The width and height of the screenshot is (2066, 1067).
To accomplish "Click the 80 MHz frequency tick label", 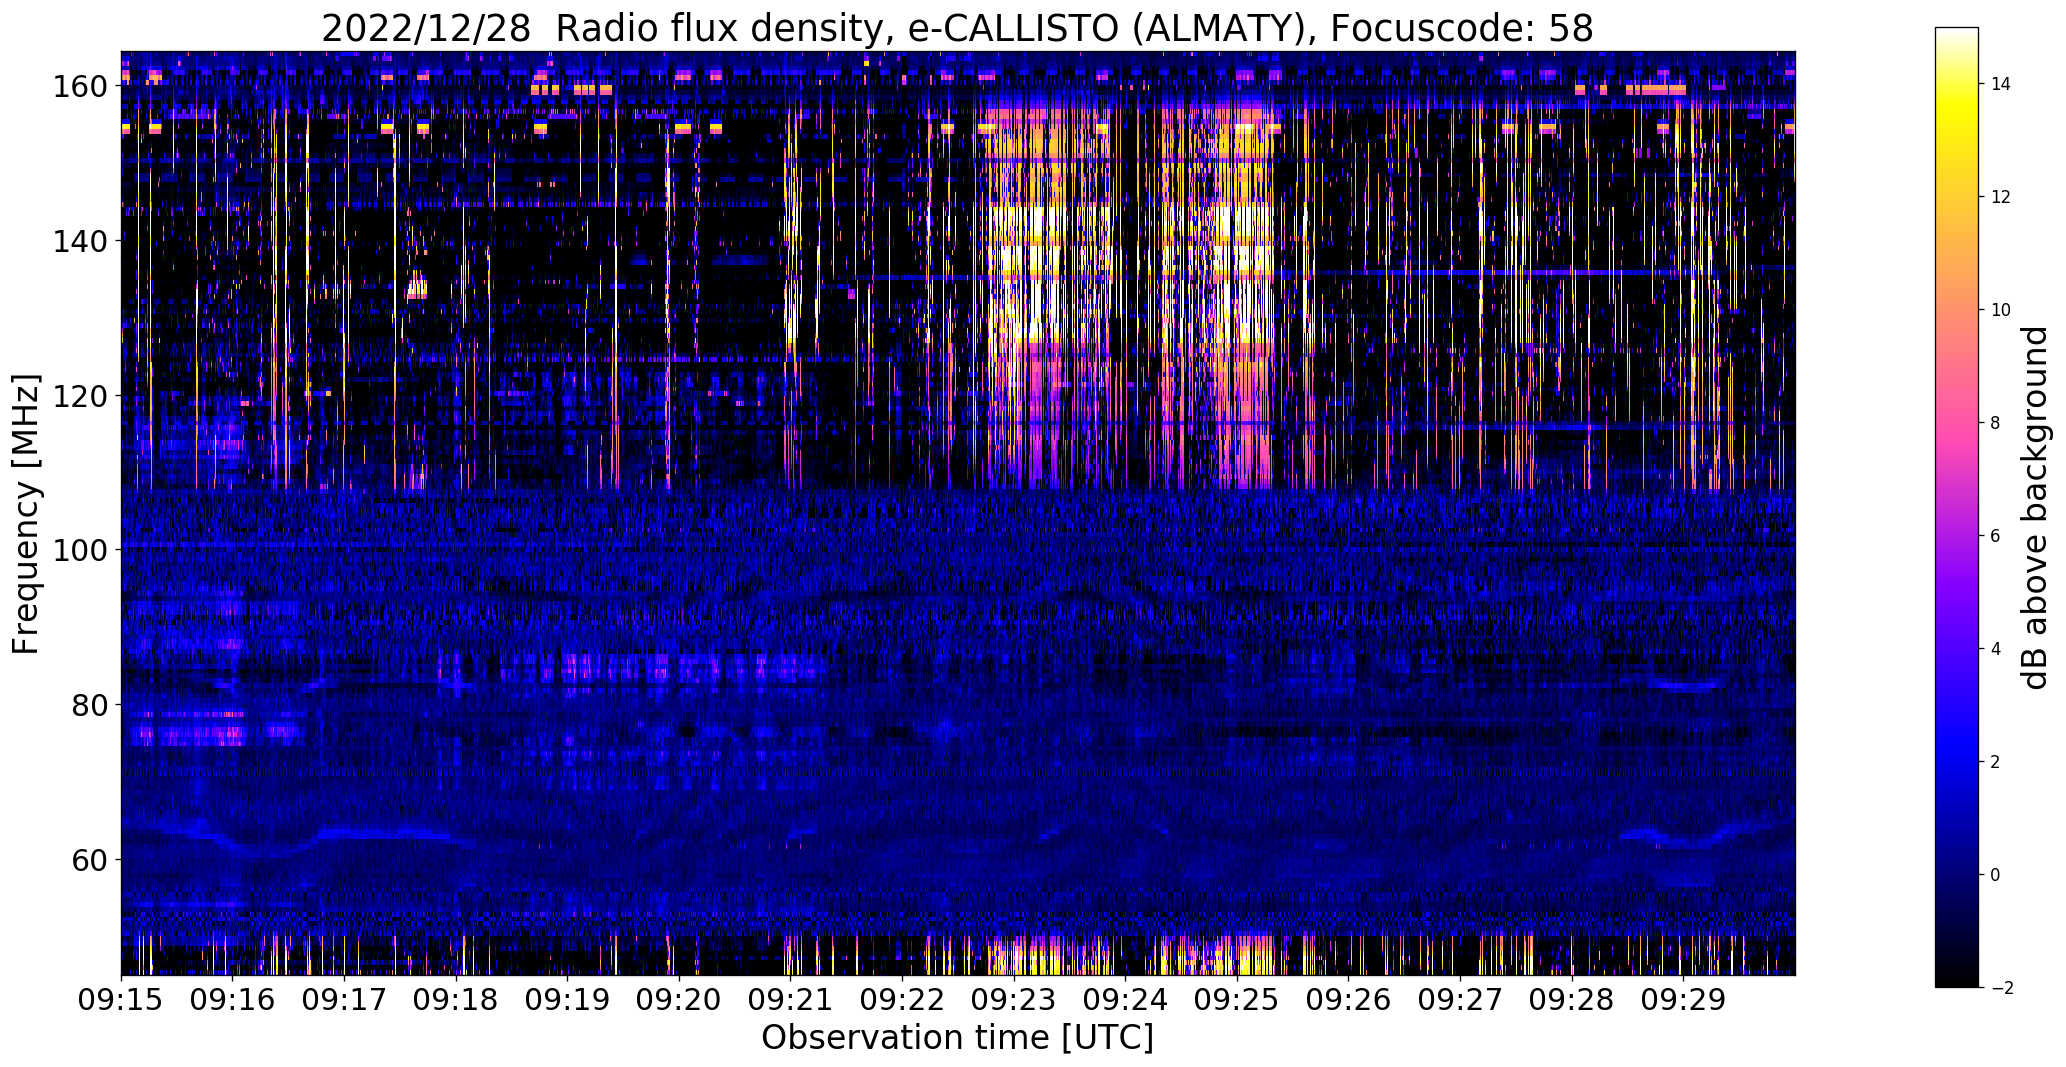I will pyautogui.click(x=89, y=705).
